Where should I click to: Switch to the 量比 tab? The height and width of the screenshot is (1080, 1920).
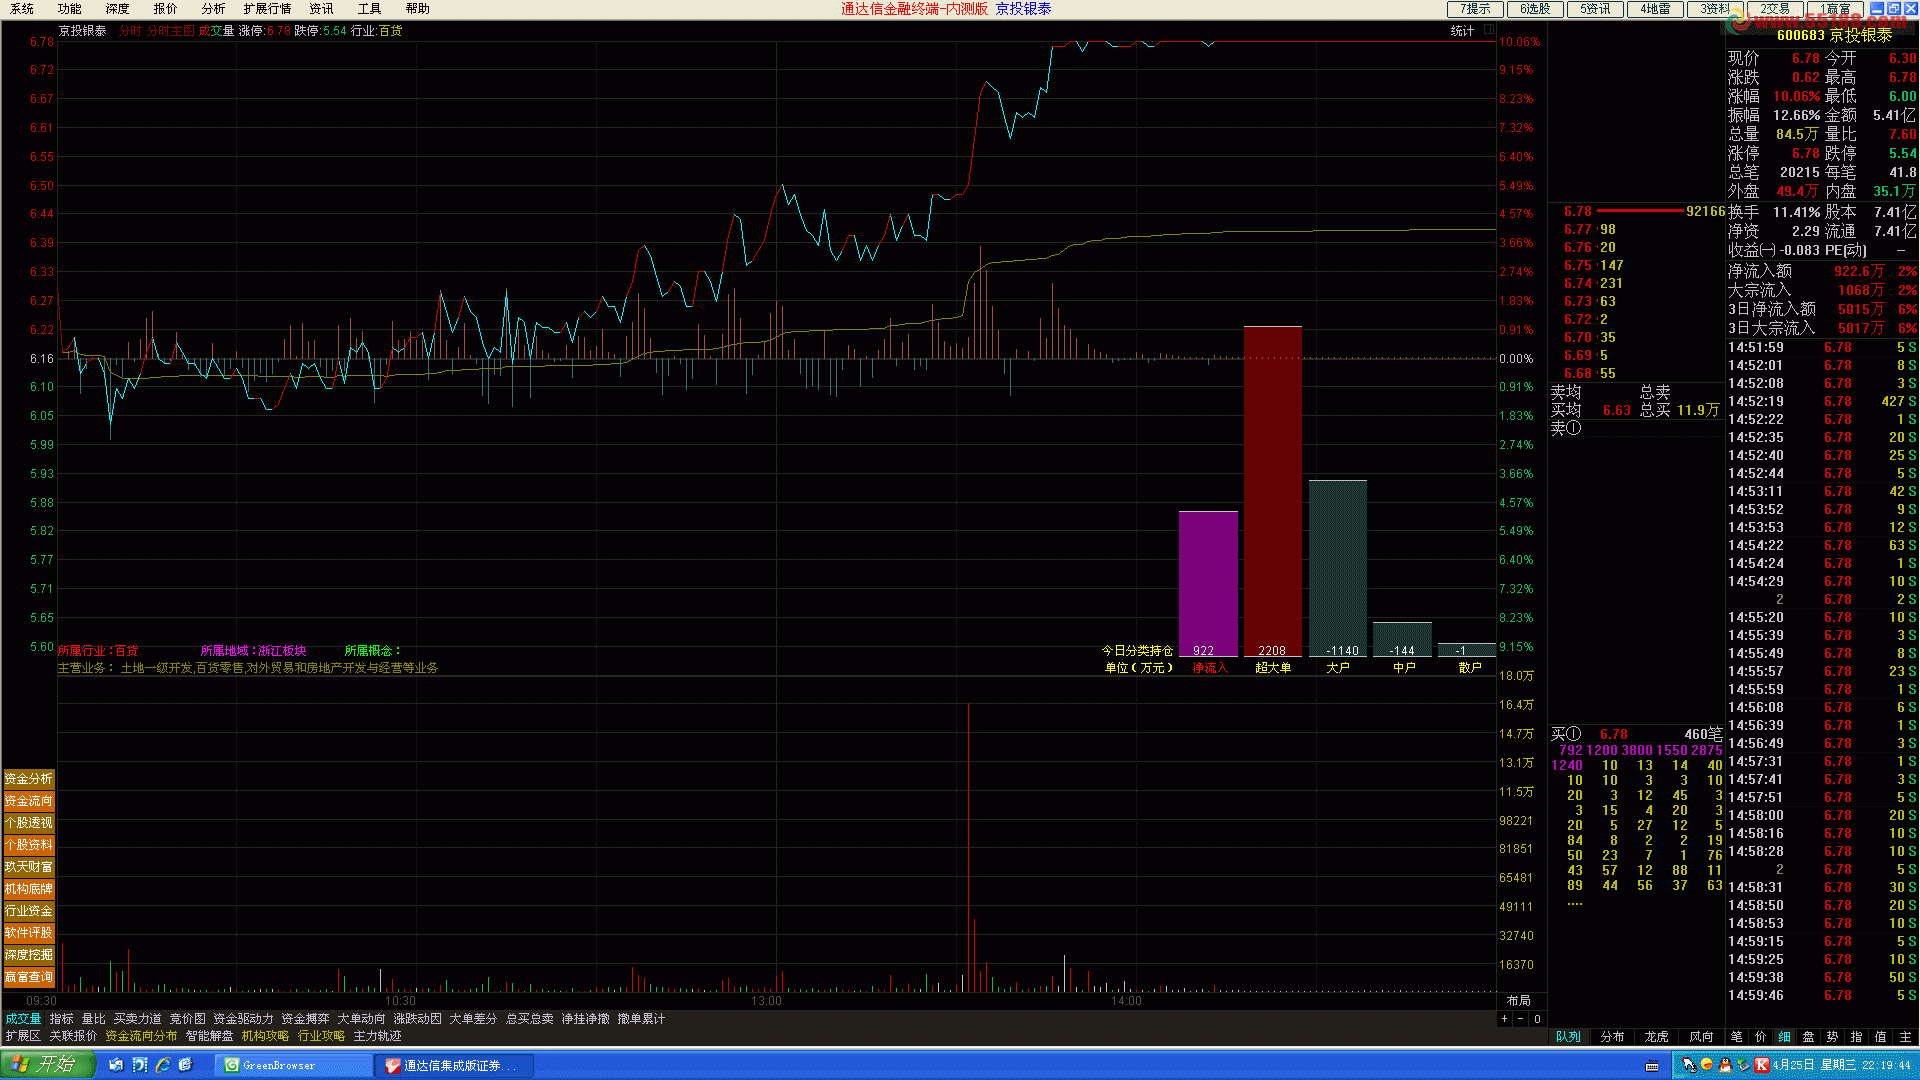(x=94, y=1019)
